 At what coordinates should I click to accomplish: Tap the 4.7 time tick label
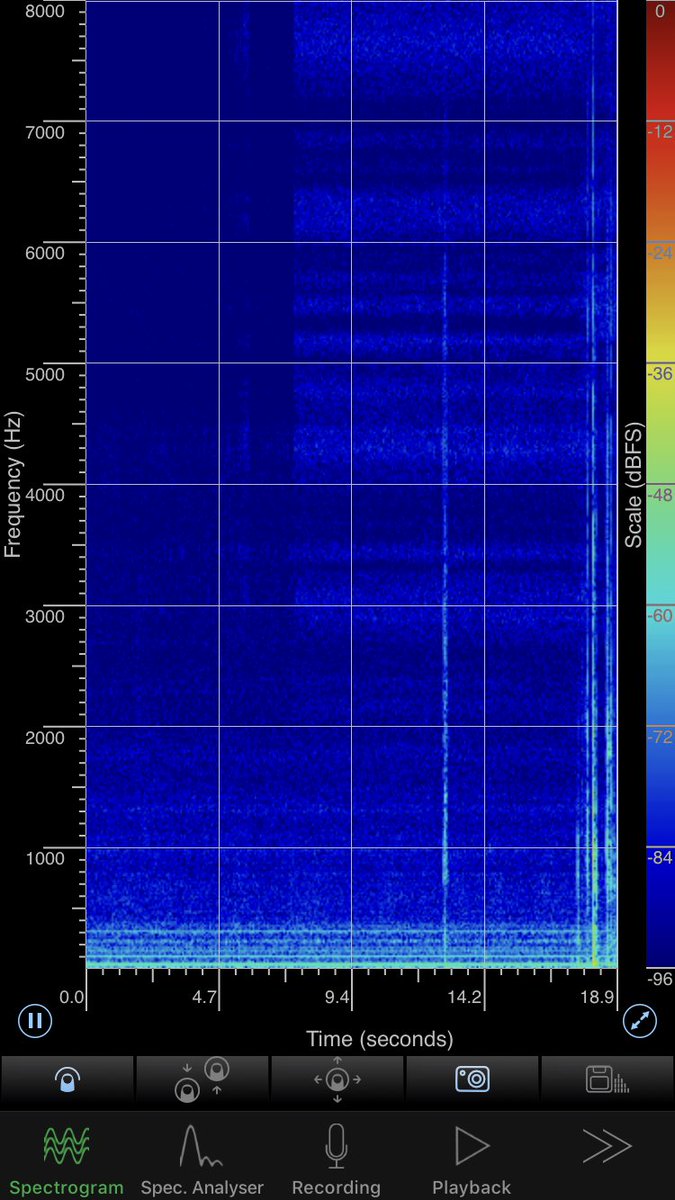click(x=205, y=997)
